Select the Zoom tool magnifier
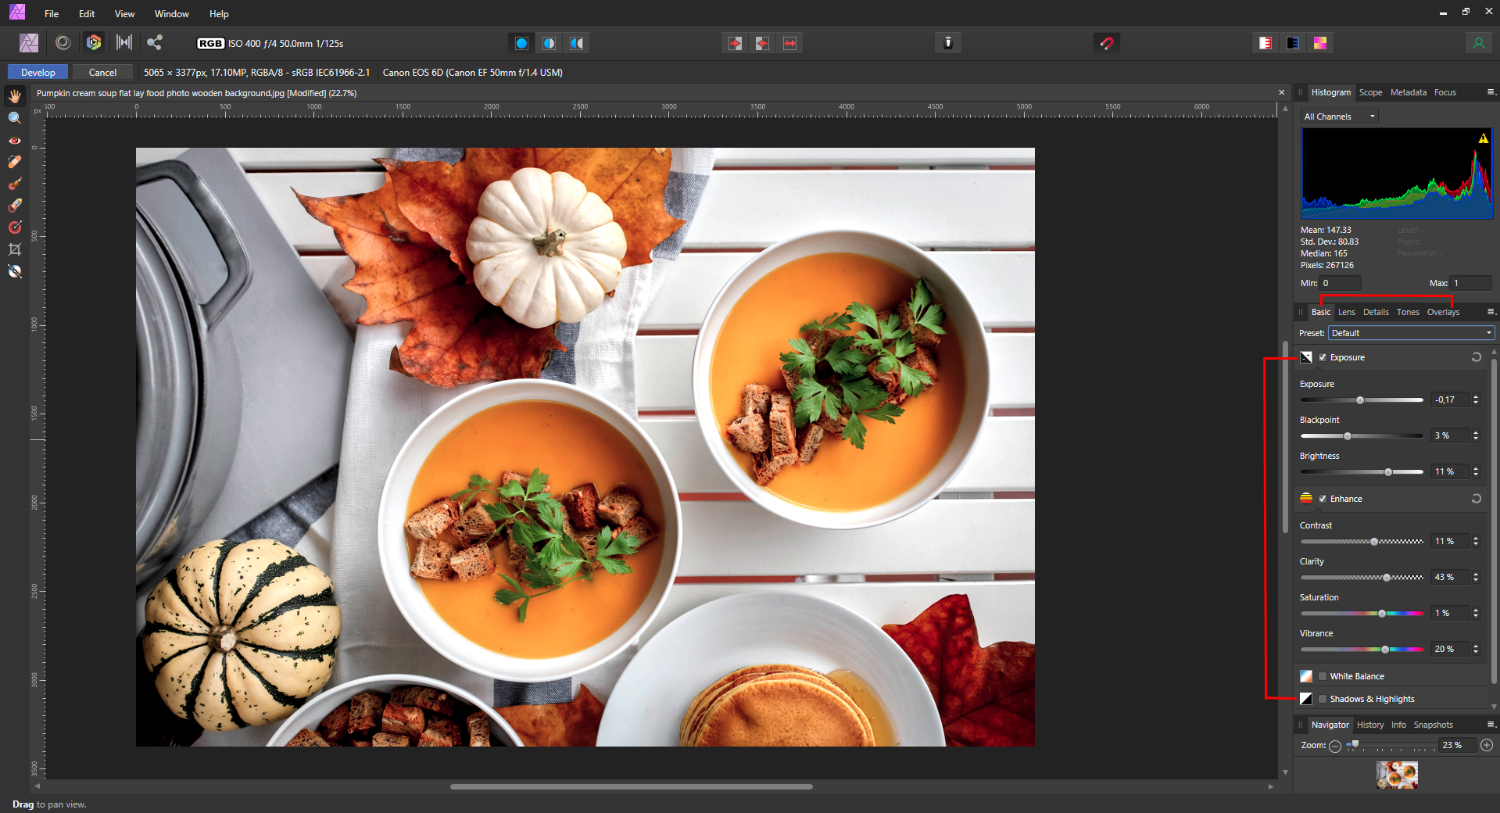 (15, 118)
